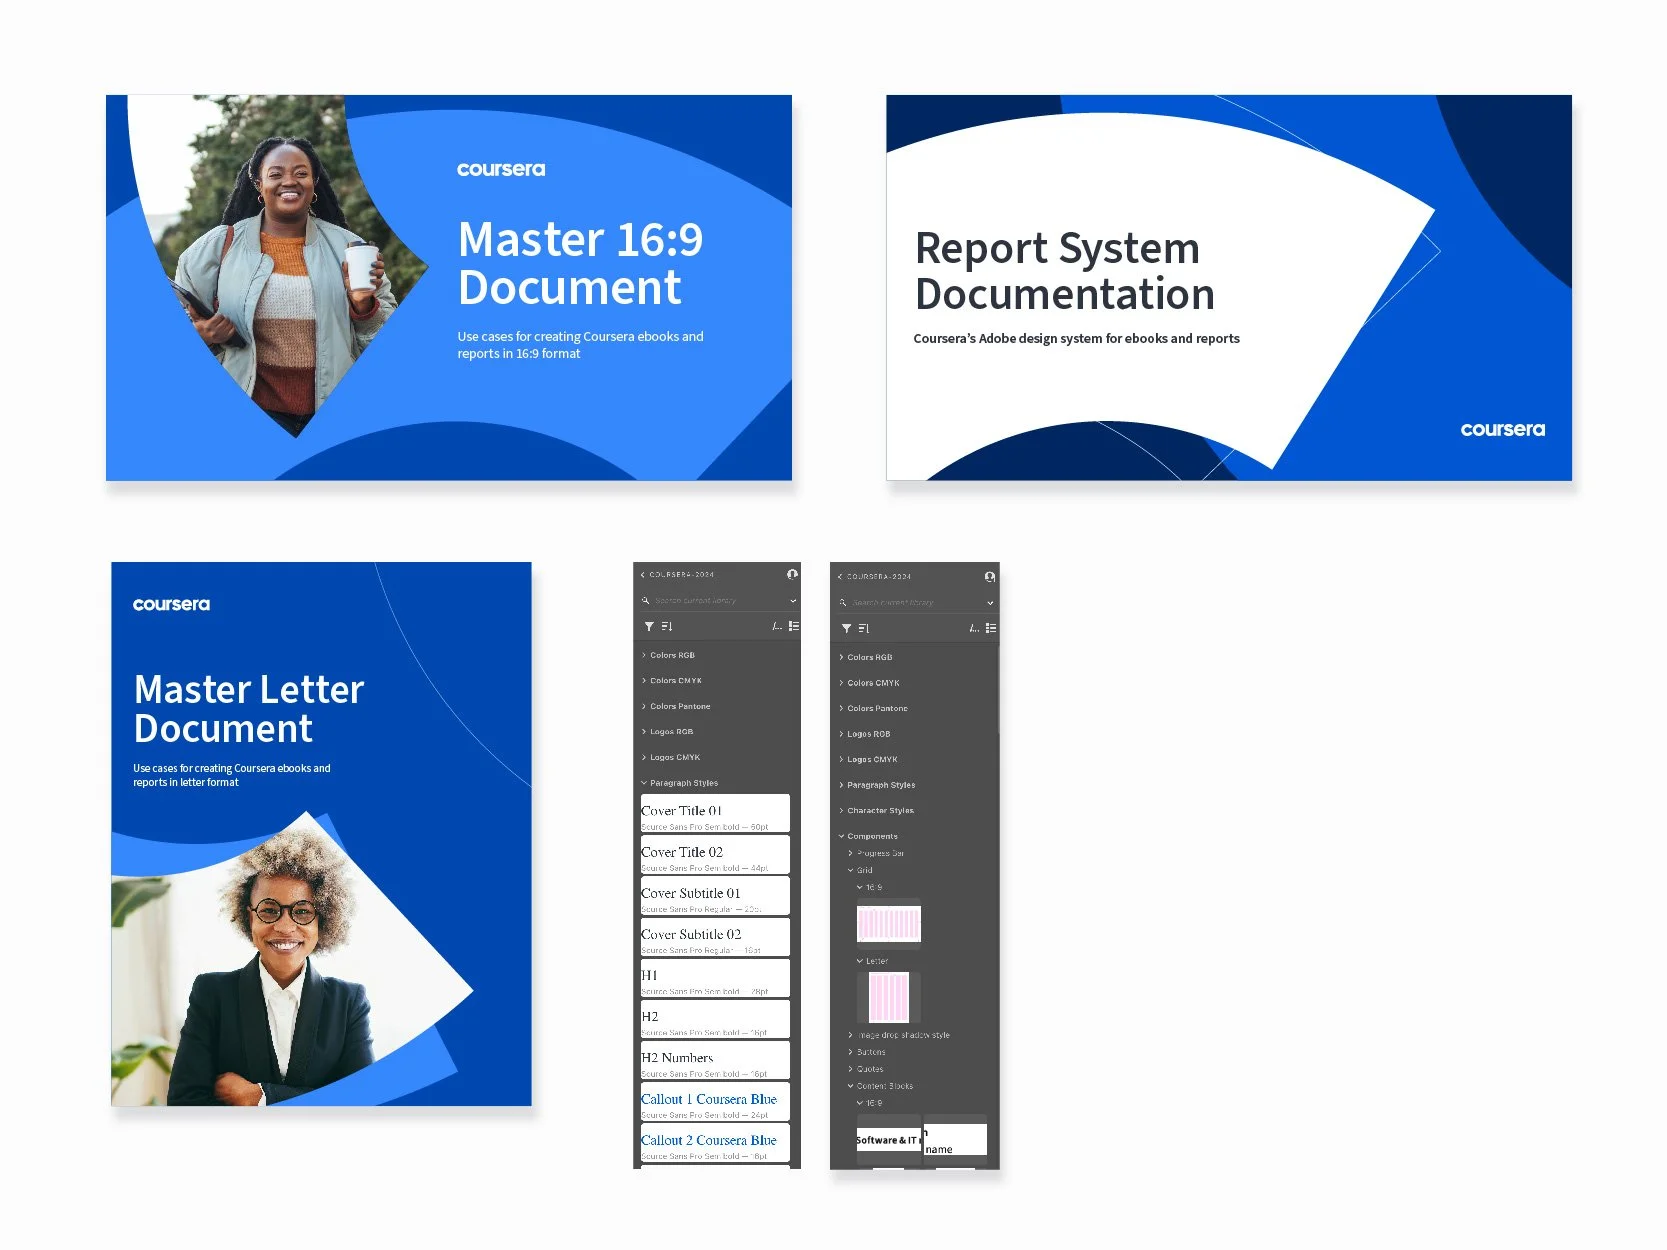Open the Master Letter Document cover
1667x1250 pixels.
coord(321,834)
